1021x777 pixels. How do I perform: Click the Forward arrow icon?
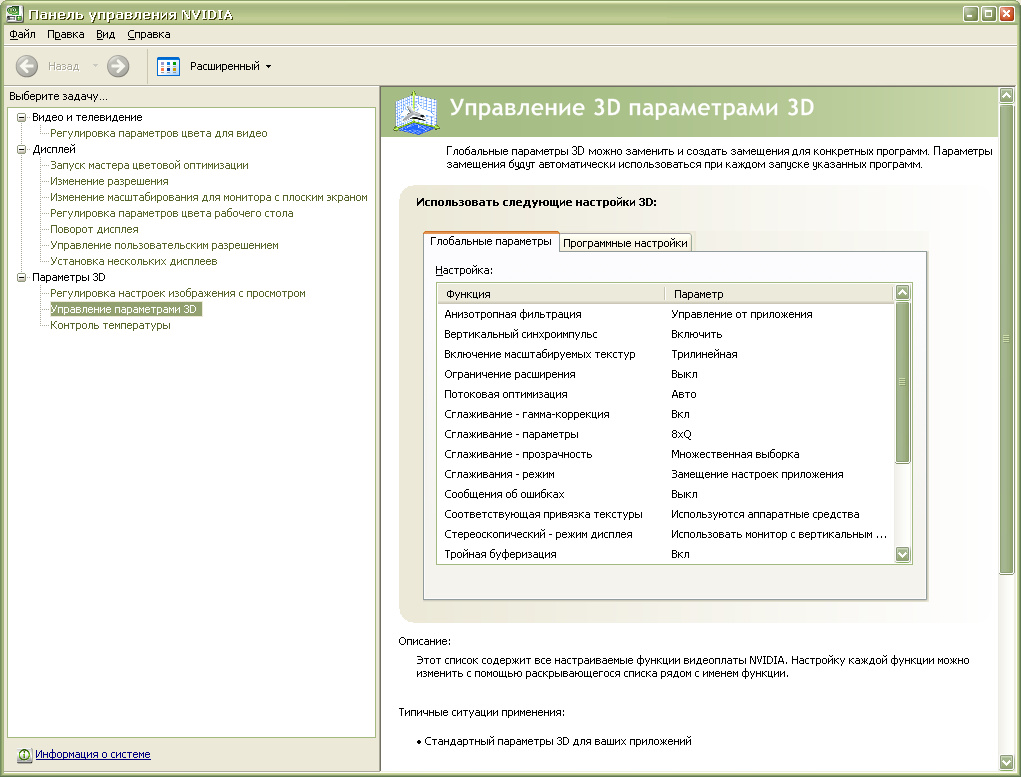coord(118,66)
